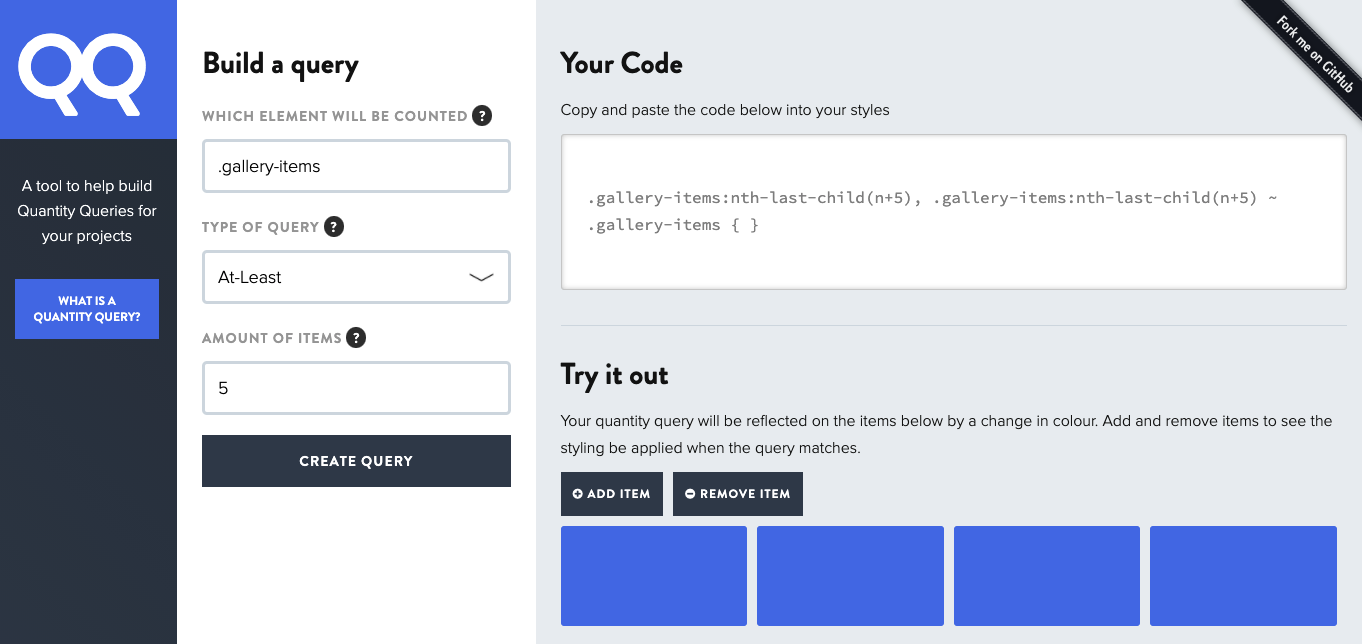
Task: Select the first blue item box
Action: tap(654, 576)
